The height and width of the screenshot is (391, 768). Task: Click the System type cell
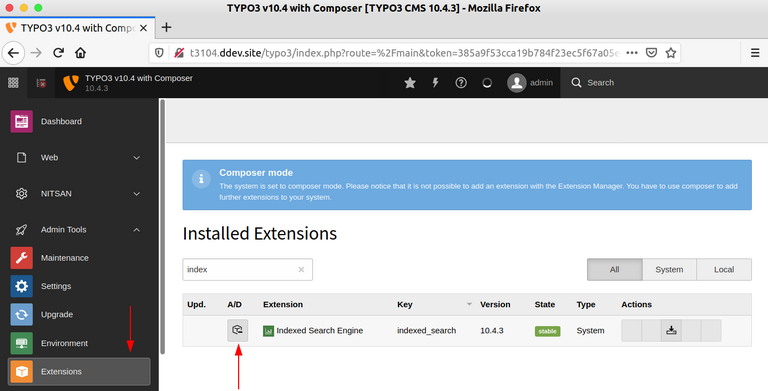(x=590, y=331)
